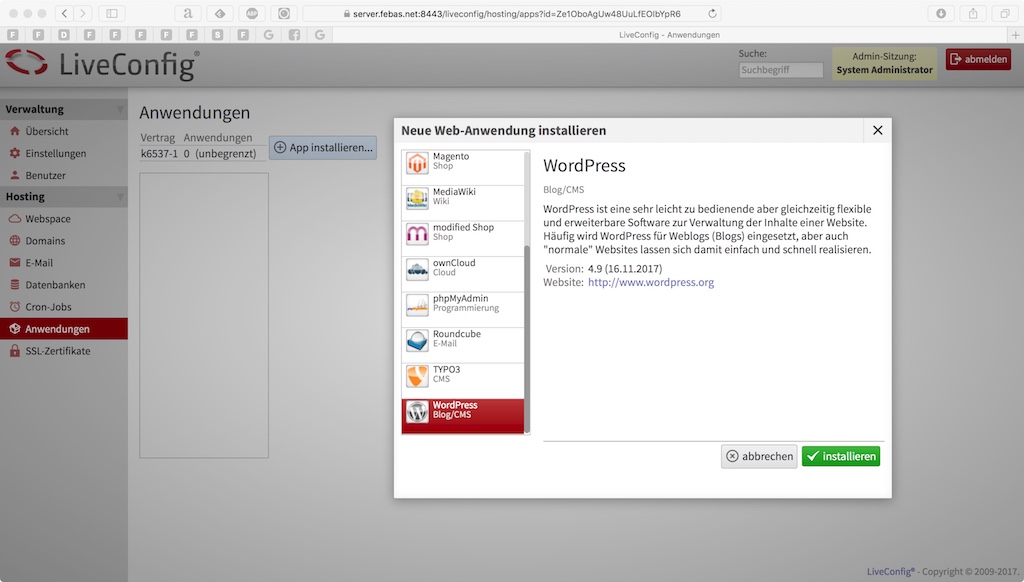This screenshot has width=1024, height=582.
Task: Toggle the browser sidebar button
Action: coord(112,13)
